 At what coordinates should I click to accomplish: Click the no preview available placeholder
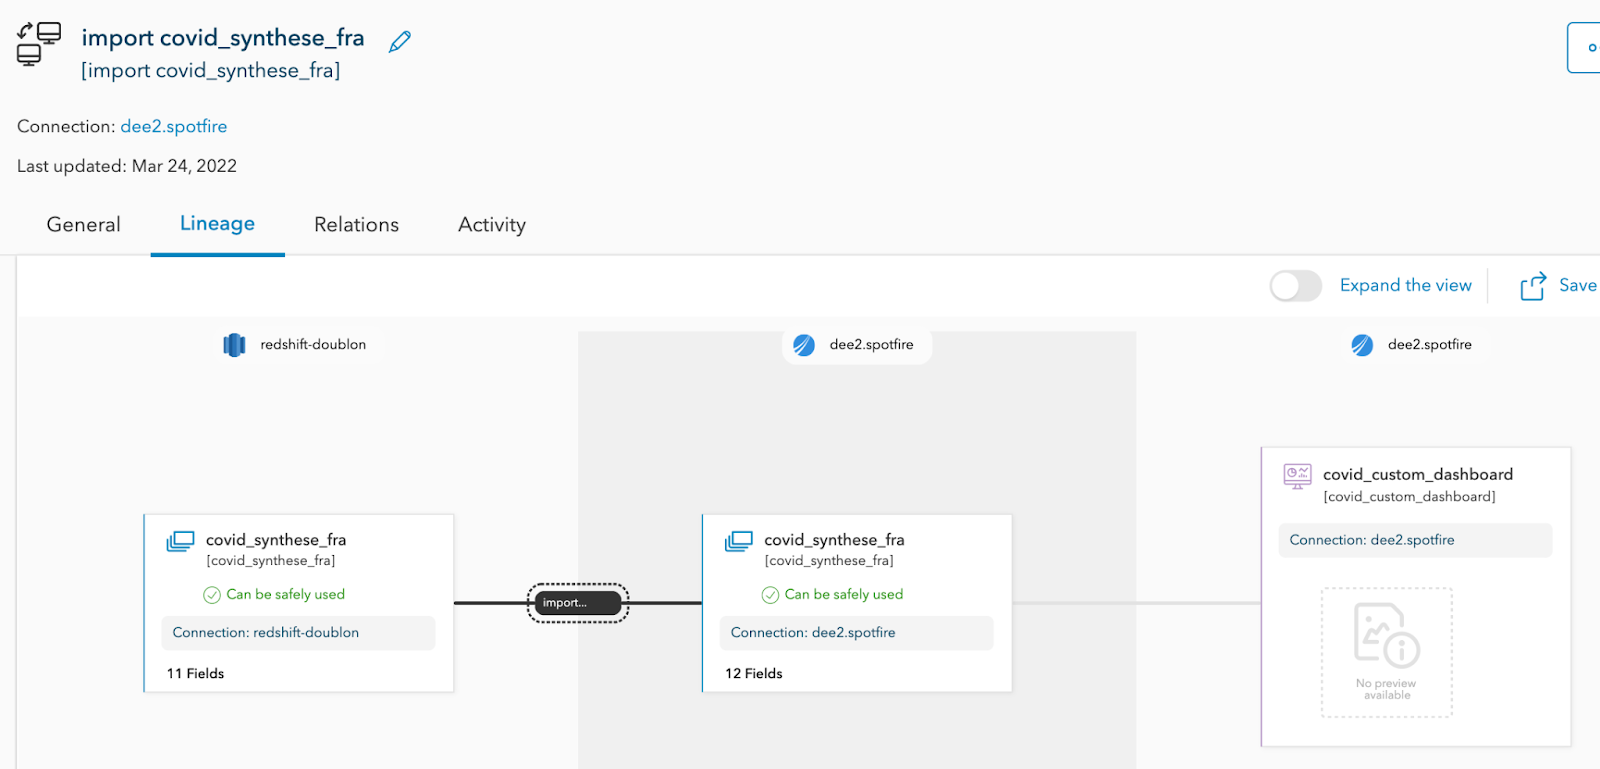pos(1387,653)
